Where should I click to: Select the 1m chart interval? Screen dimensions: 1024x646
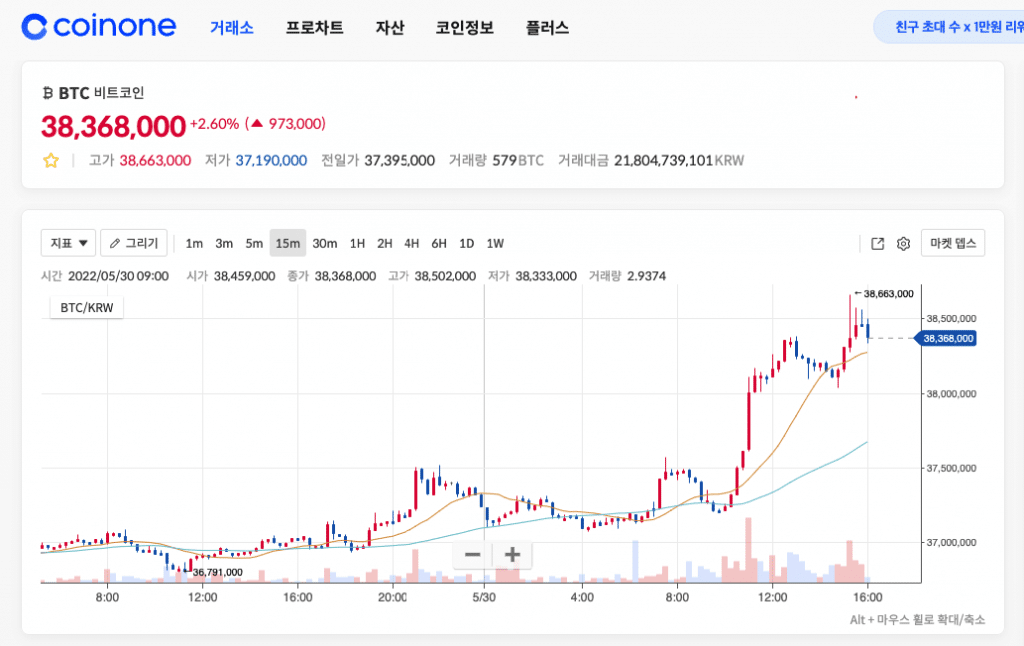click(194, 244)
